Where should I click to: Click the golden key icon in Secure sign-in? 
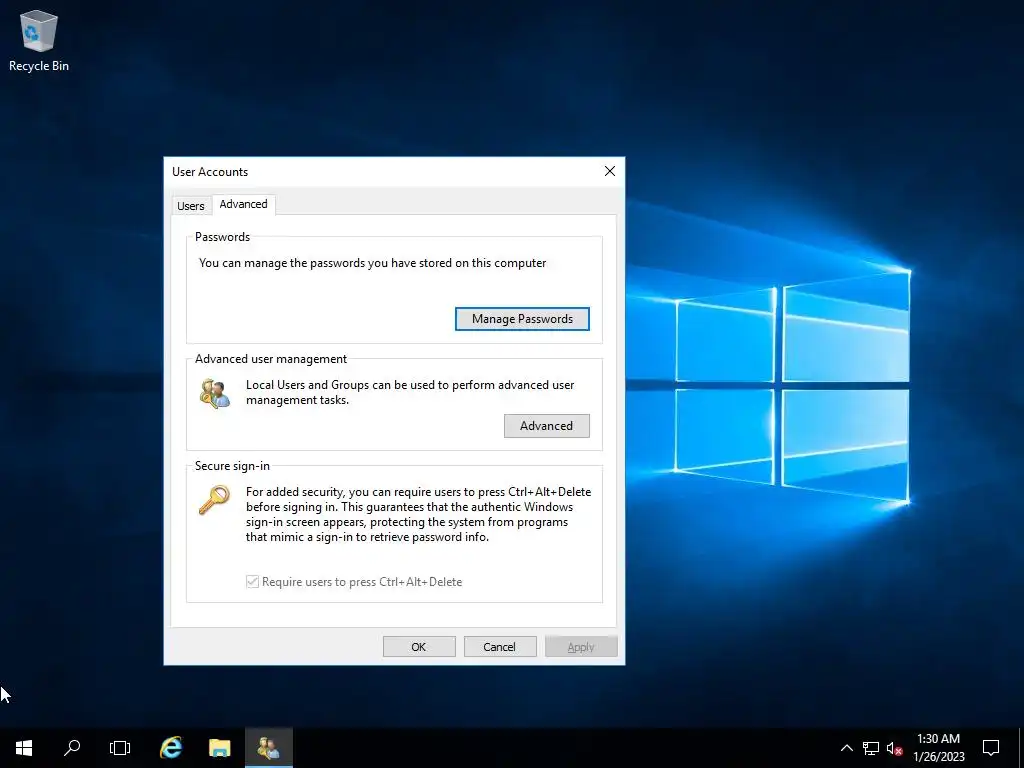(x=214, y=500)
